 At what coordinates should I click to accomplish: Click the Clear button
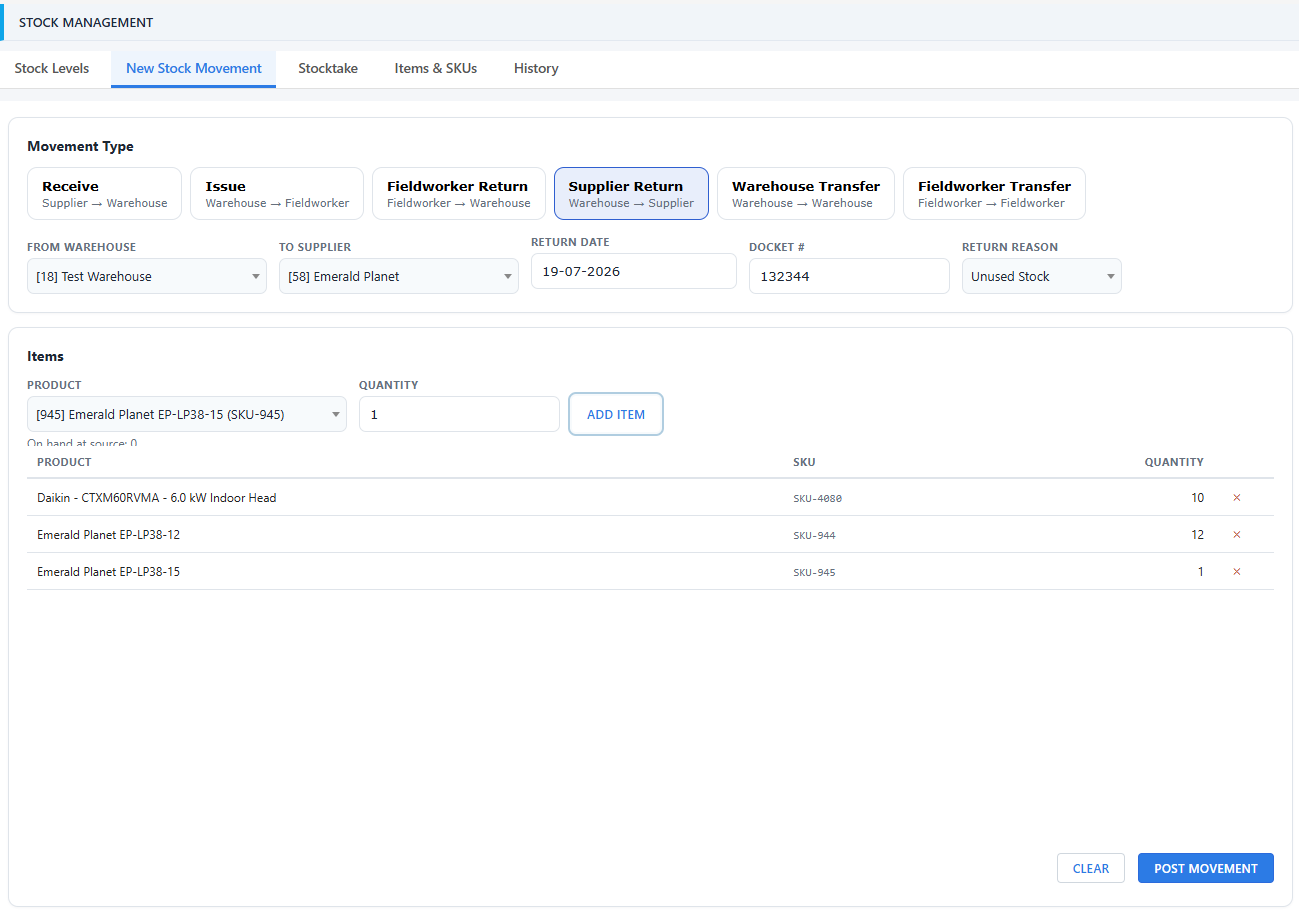click(x=1091, y=868)
